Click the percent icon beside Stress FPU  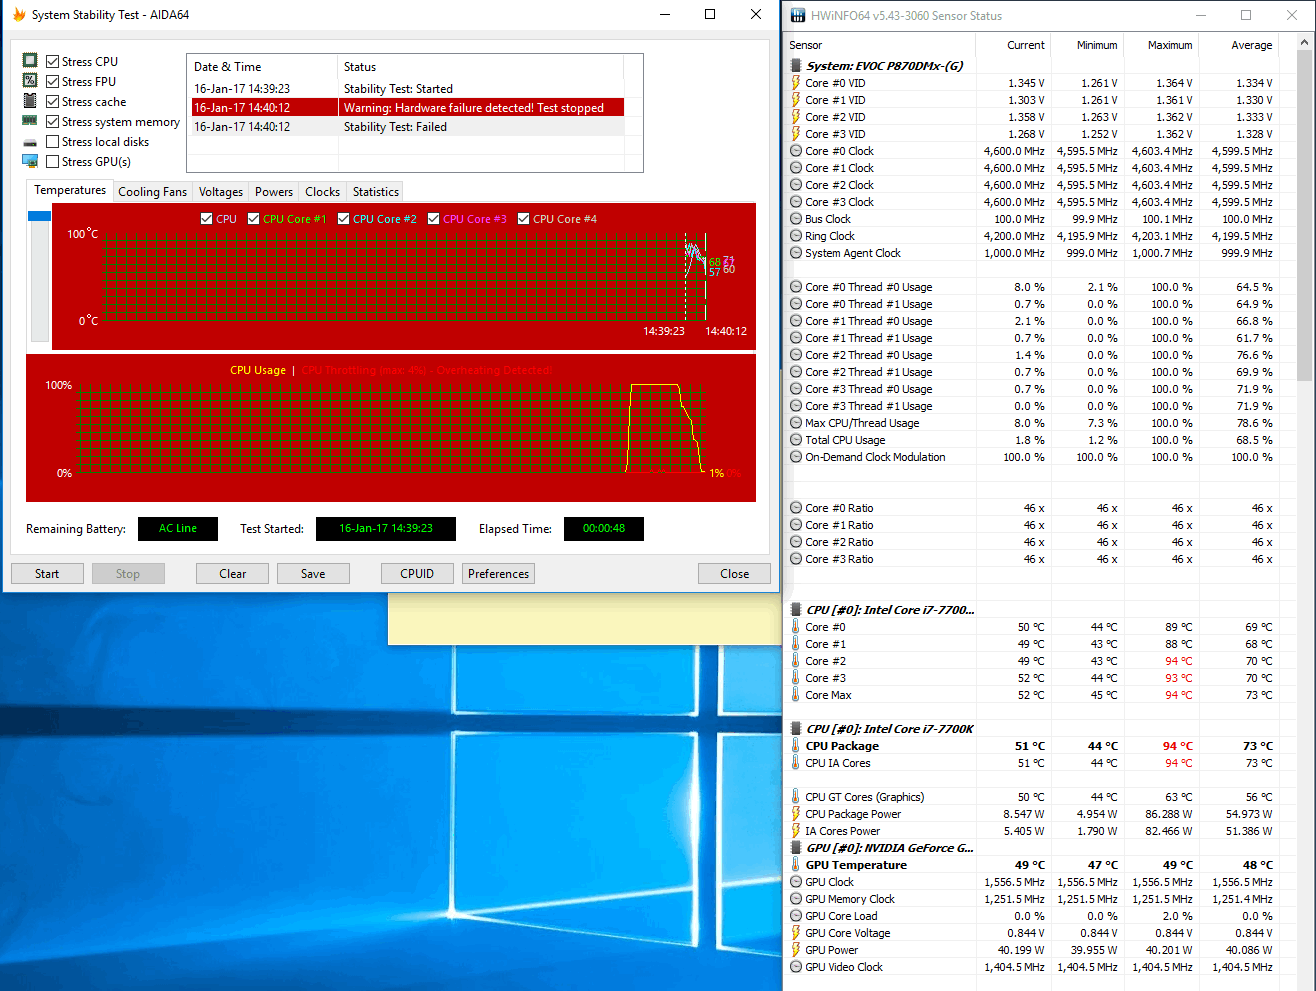[x=30, y=81]
